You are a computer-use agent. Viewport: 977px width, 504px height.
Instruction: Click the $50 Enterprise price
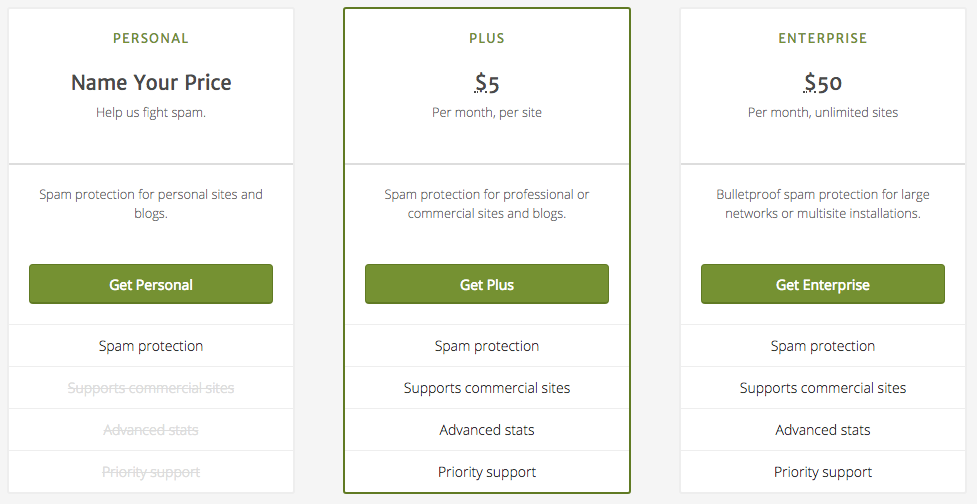[823, 83]
